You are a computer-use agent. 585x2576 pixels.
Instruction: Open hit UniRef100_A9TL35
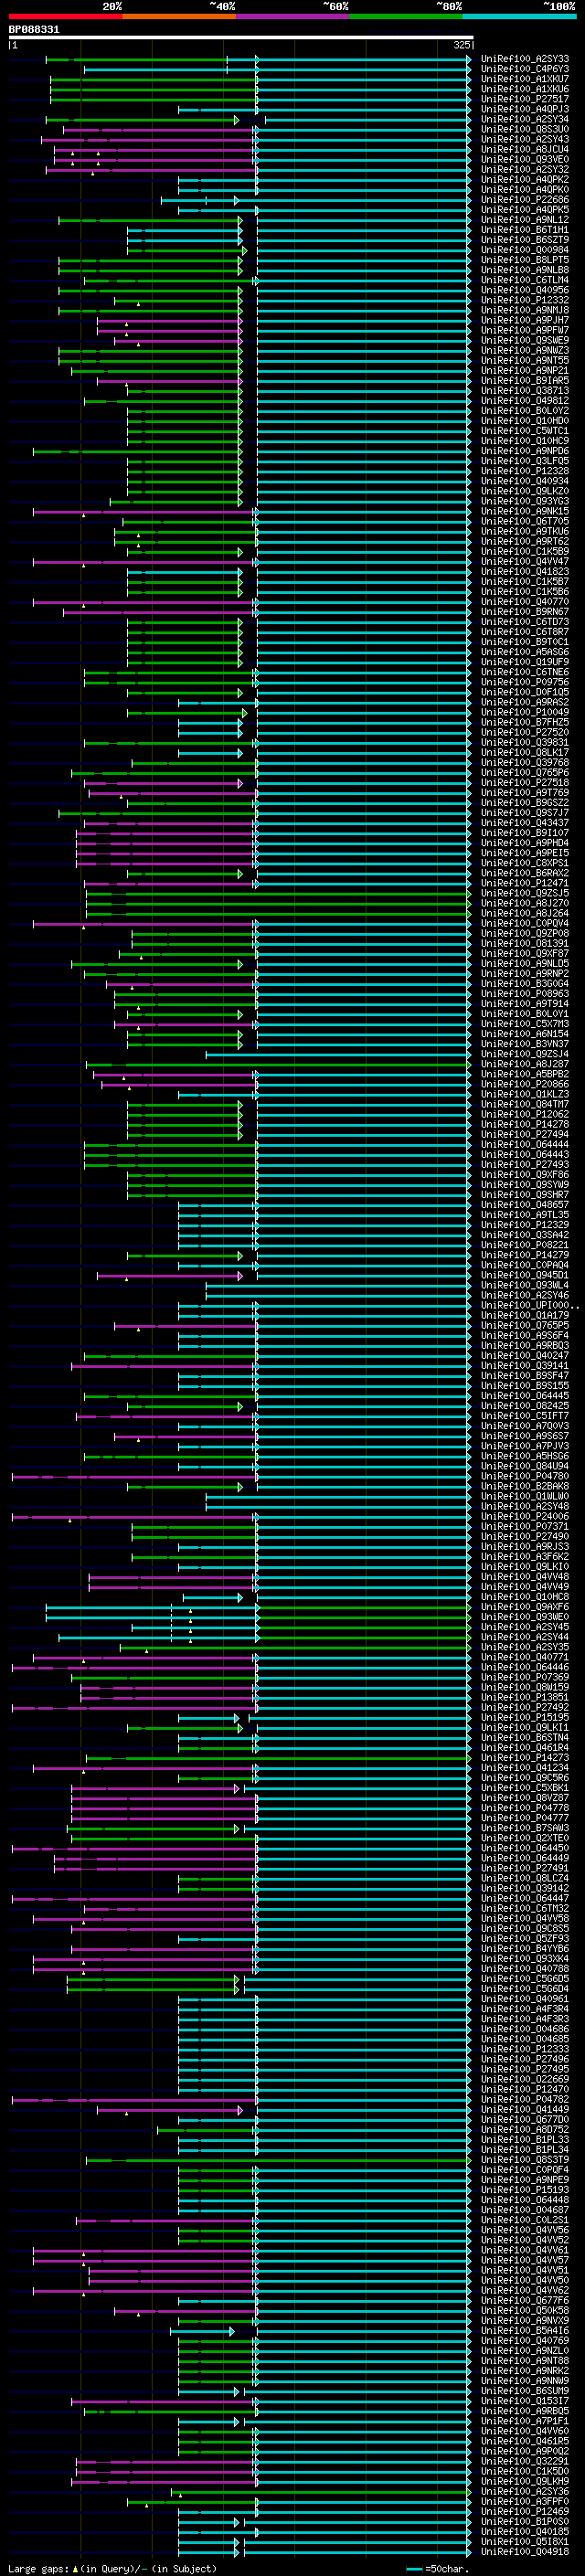[525, 1215]
